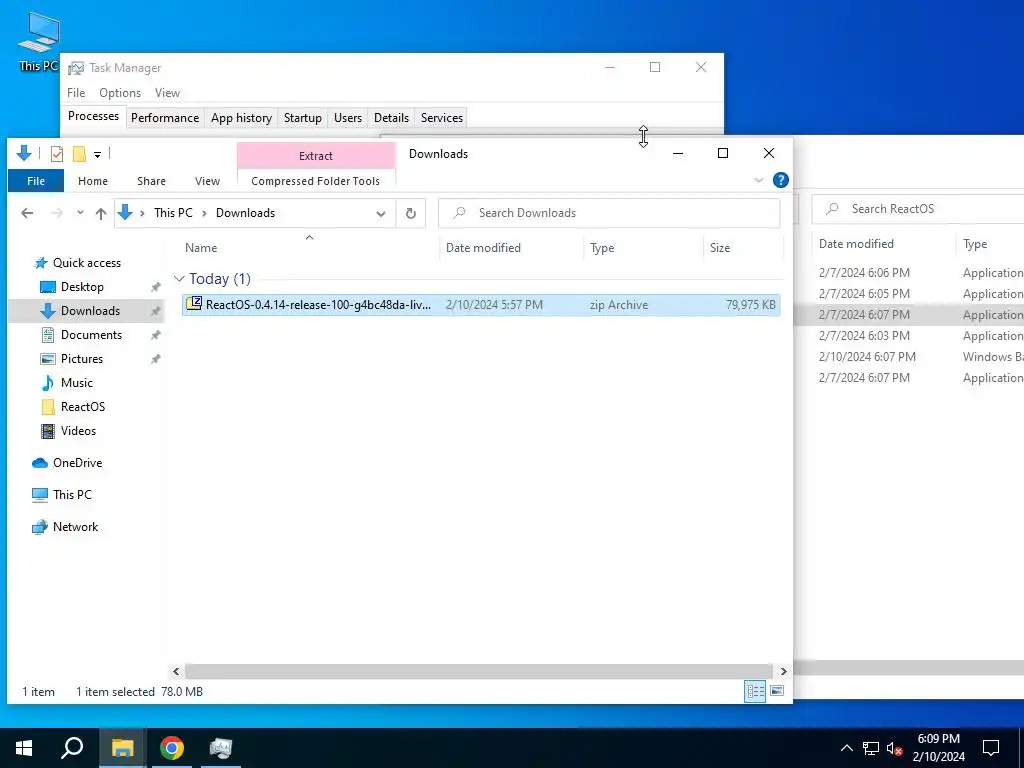Open Task Manager's Services tab
This screenshot has width=1024, height=768.
(x=441, y=118)
